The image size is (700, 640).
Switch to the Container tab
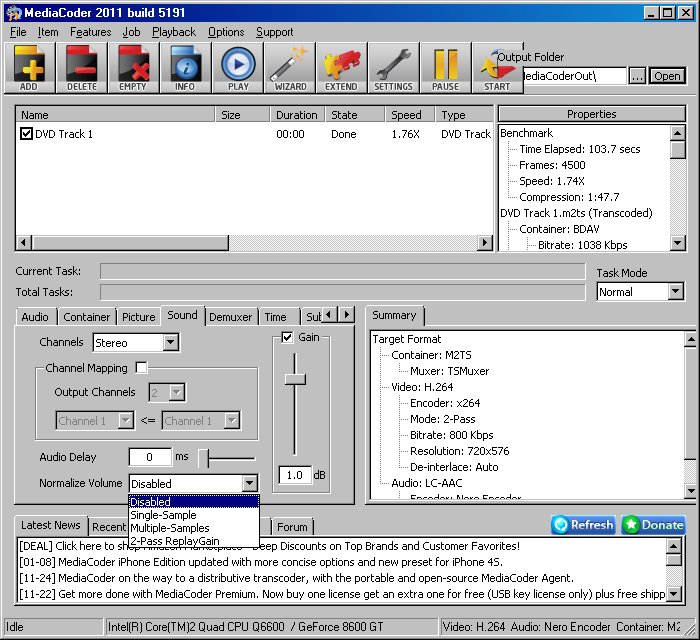[87, 317]
